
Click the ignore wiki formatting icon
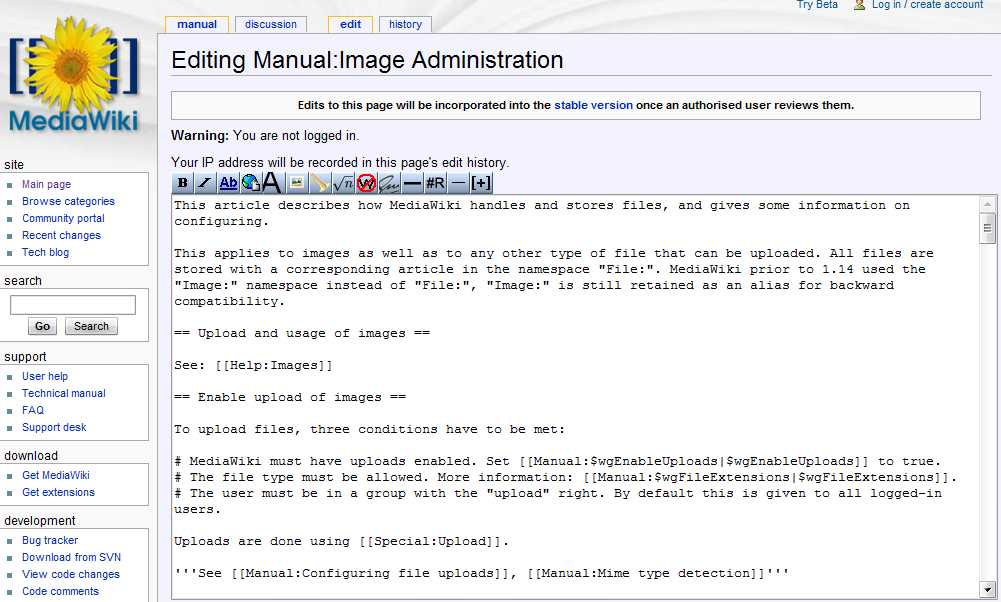click(366, 183)
